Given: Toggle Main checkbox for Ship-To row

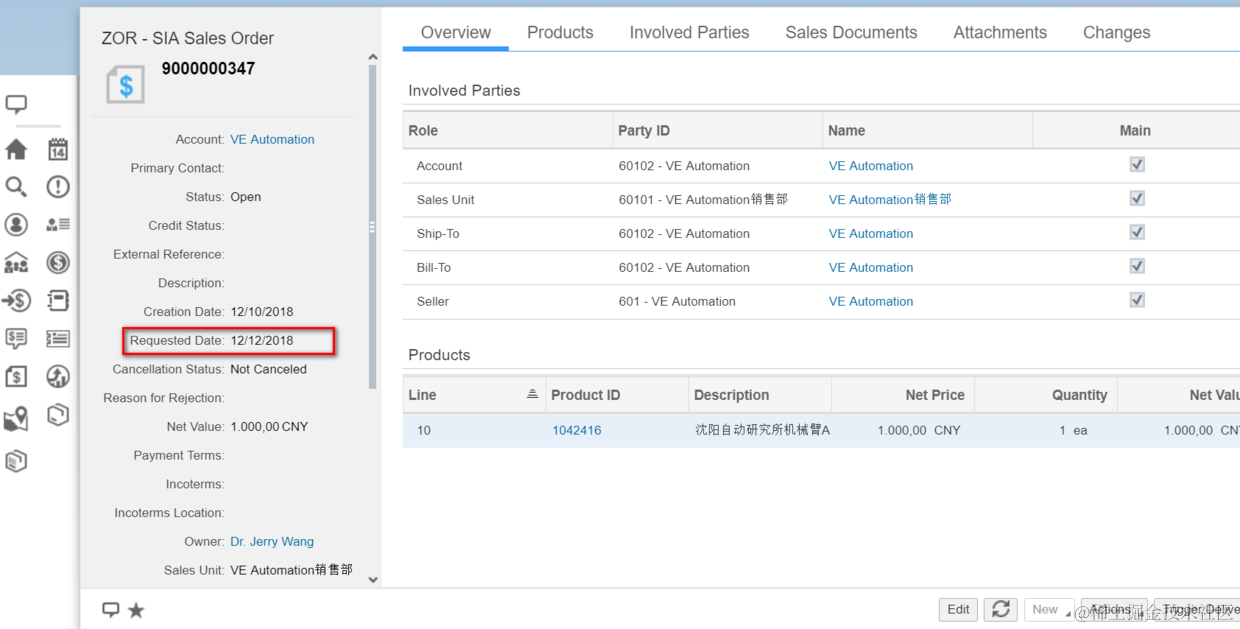Looking at the screenshot, I should [x=1137, y=233].
